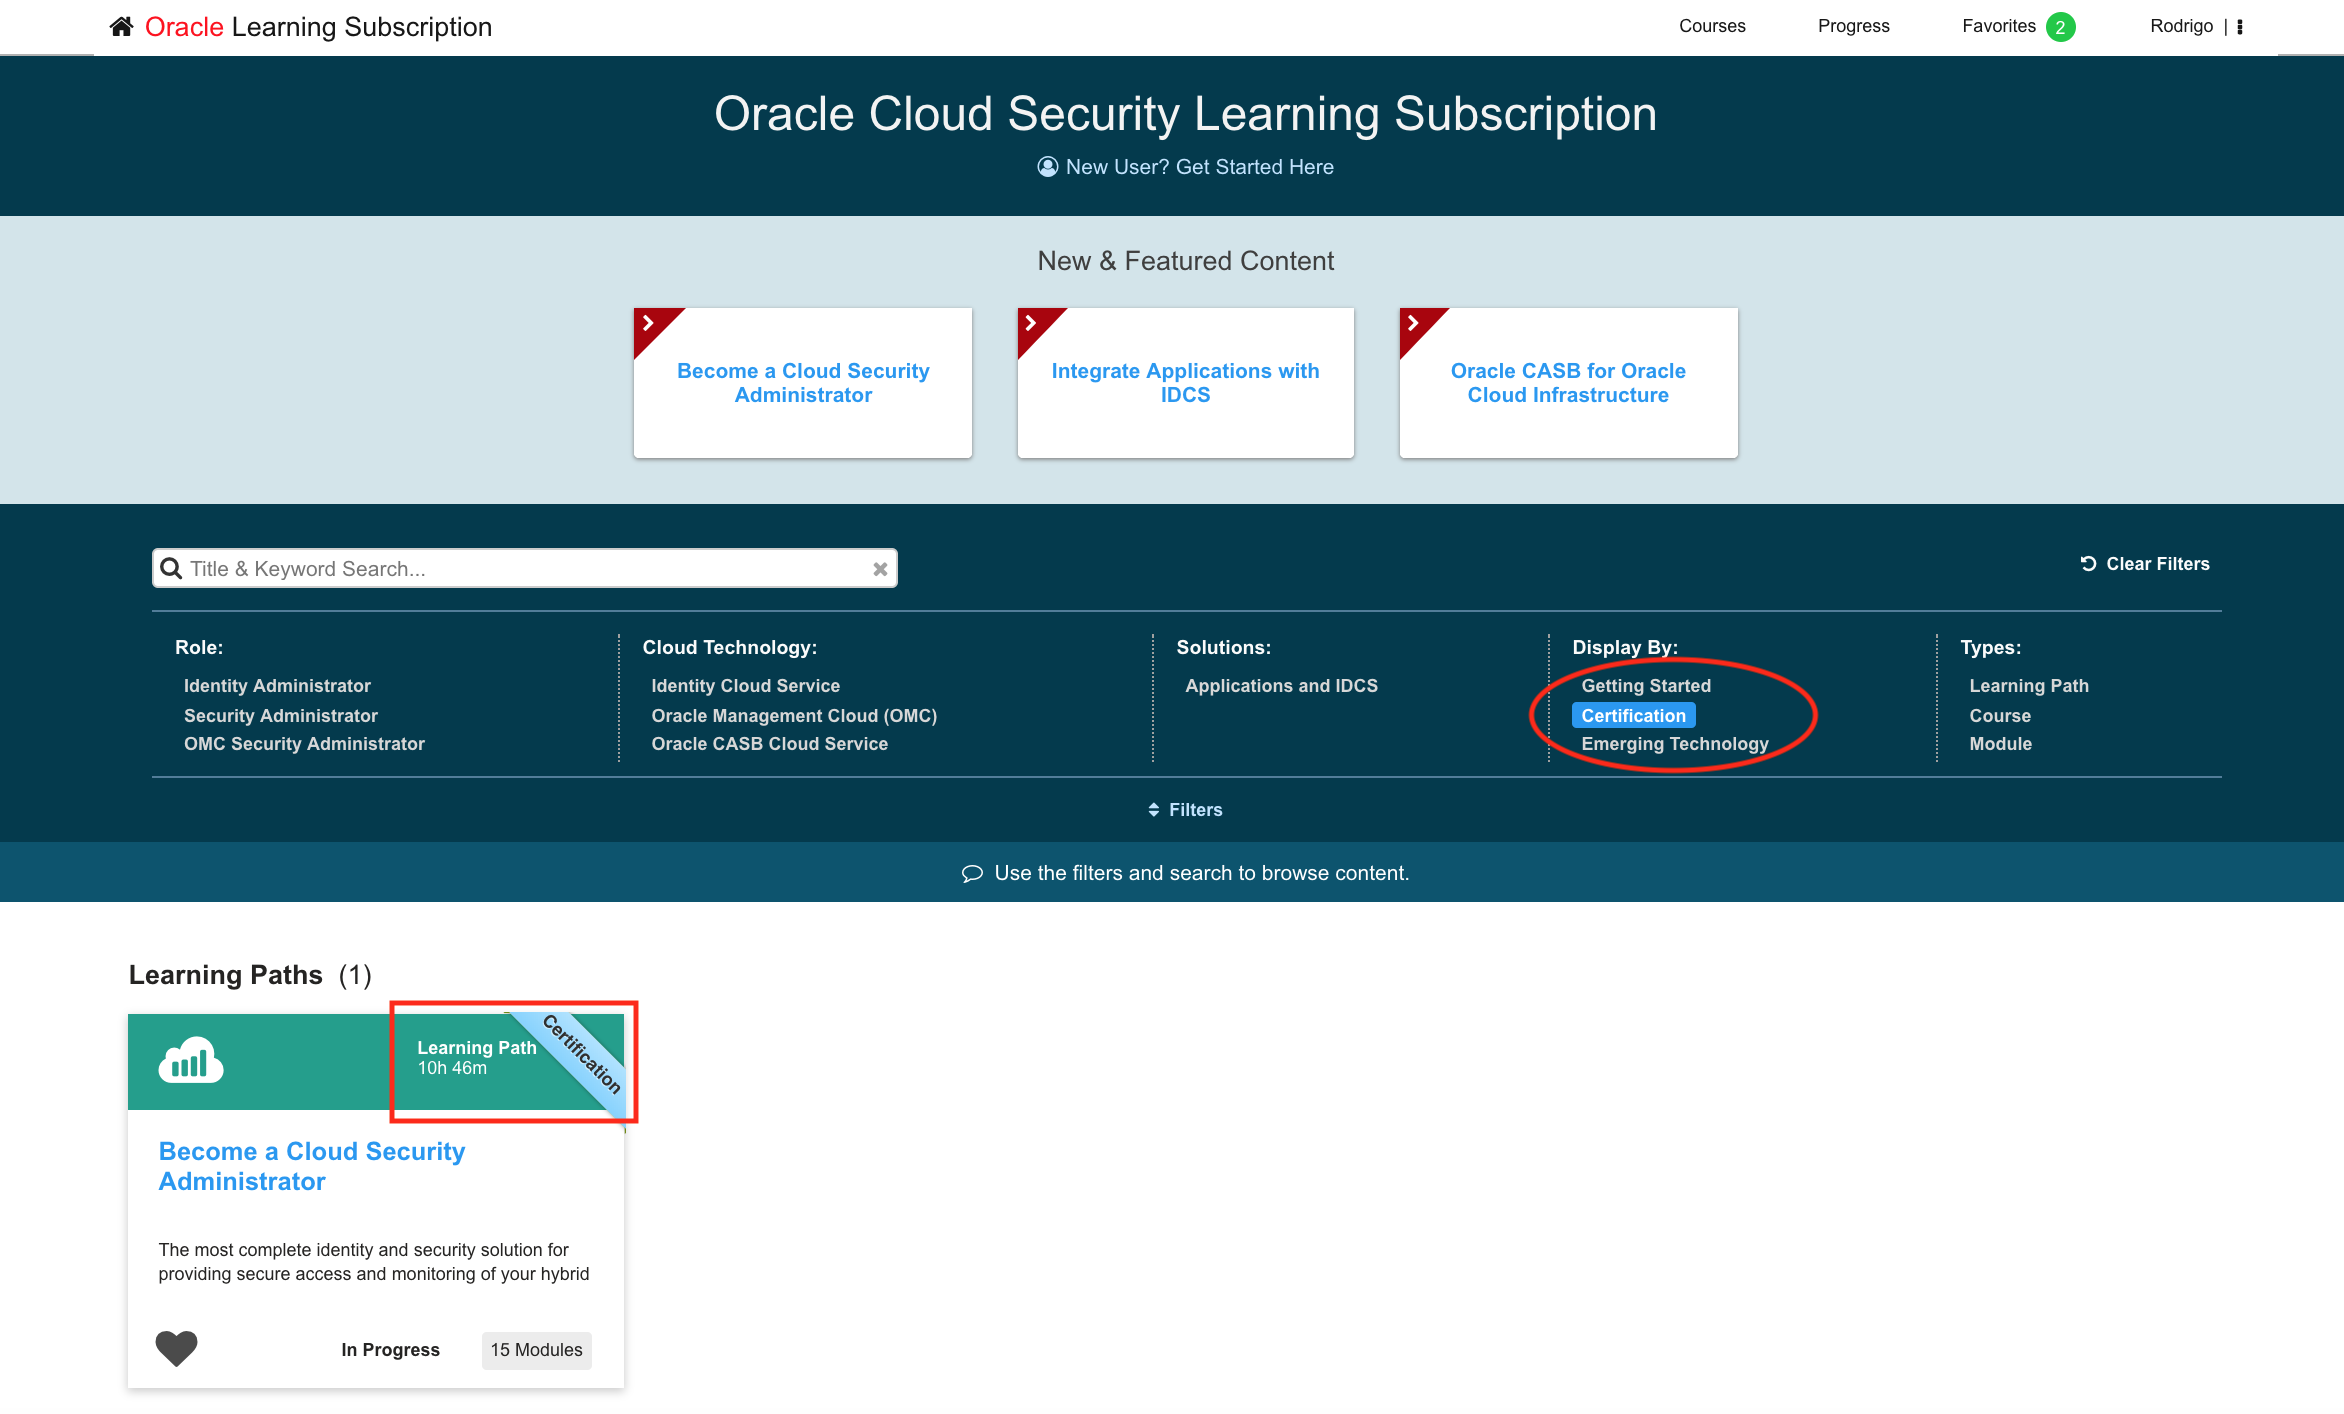Screen dimensions: 2344x1414
Task: Click the speech bubble hint icon
Action: tap(972, 874)
